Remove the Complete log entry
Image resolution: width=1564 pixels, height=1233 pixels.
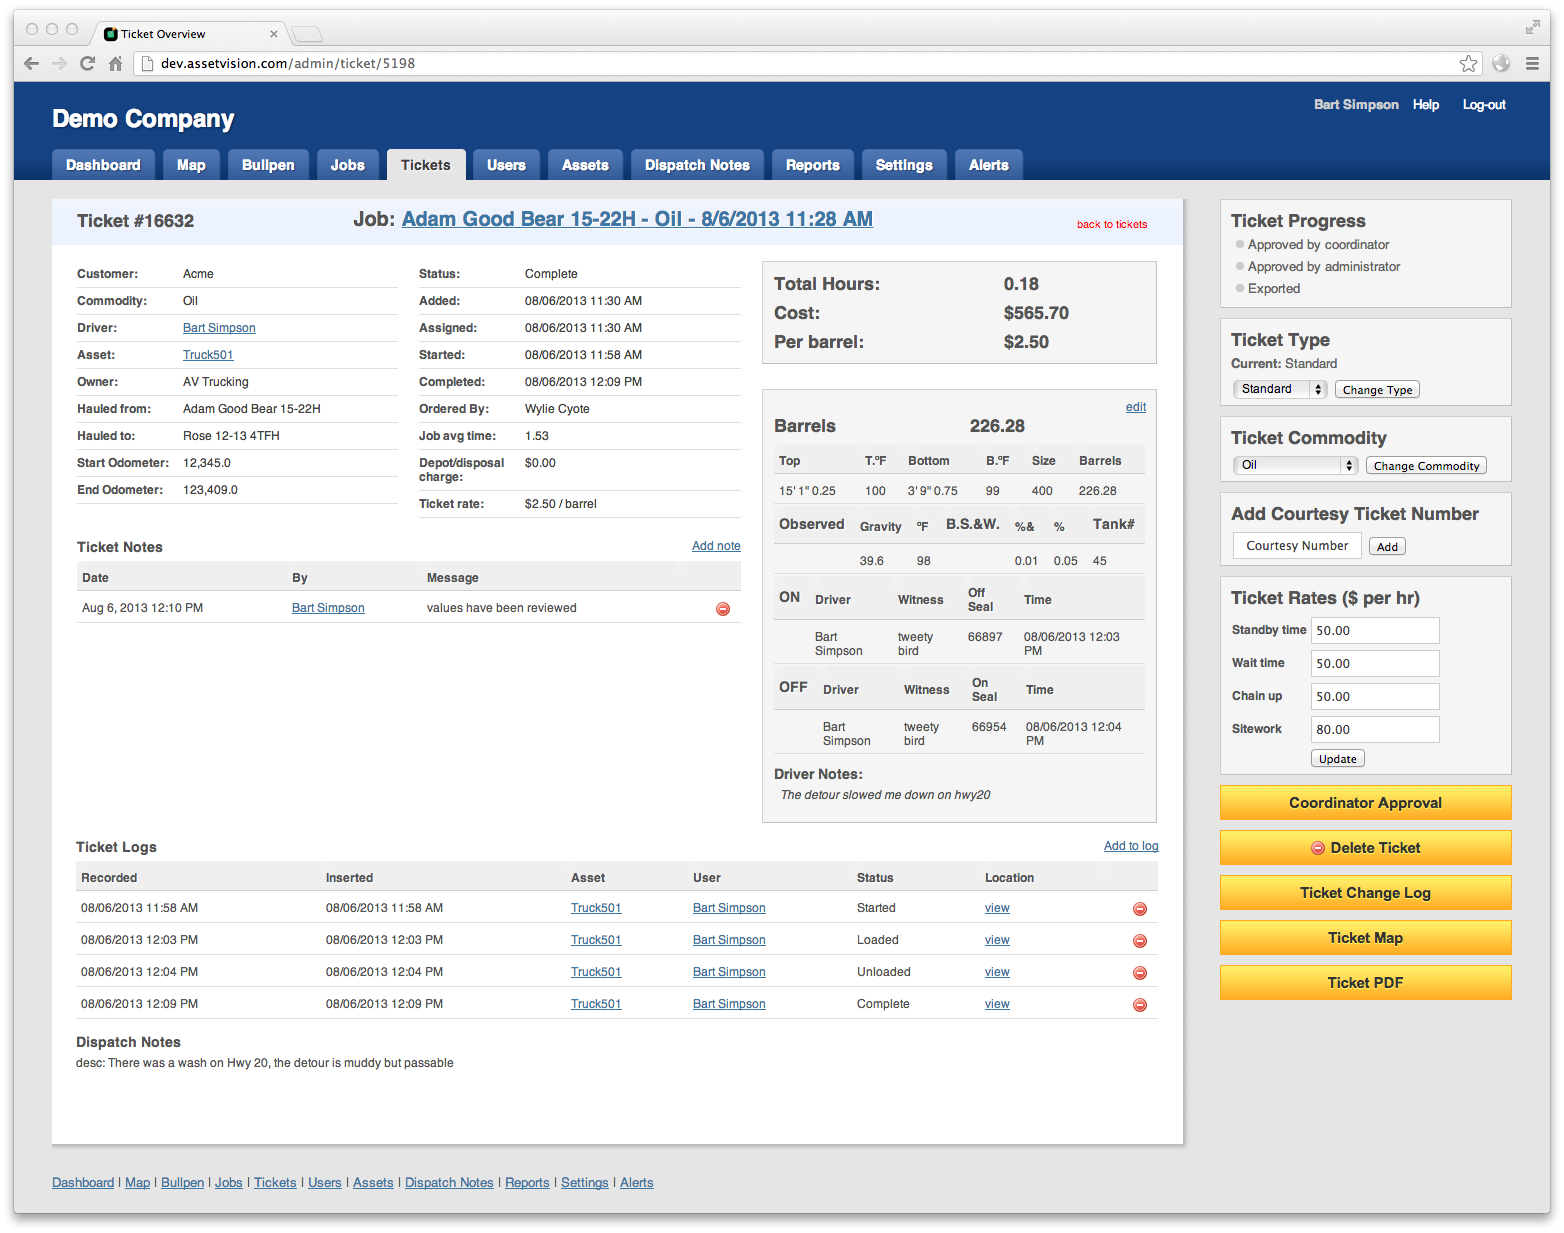[x=1140, y=1005]
